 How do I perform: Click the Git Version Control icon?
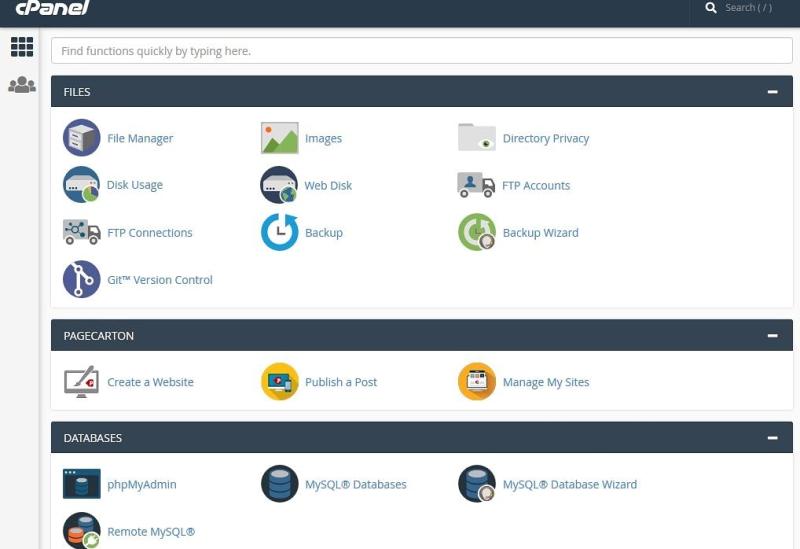(x=82, y=279)
